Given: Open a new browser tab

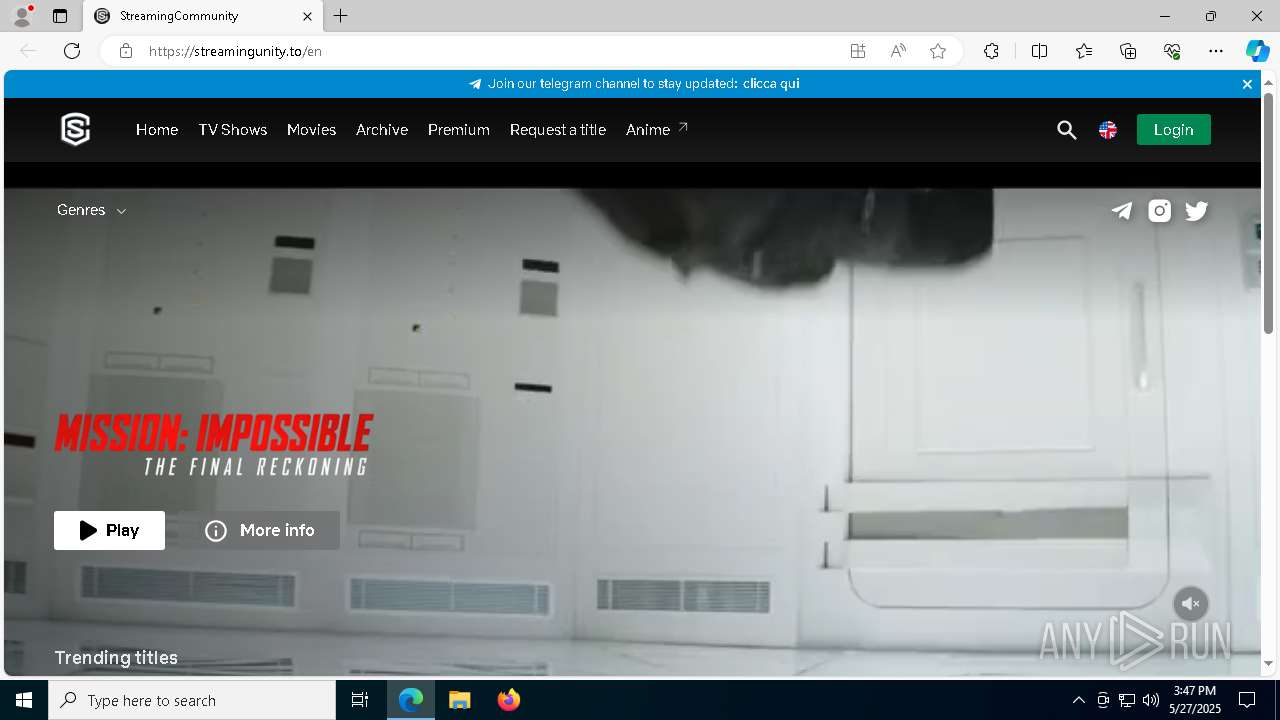Looking at the screenshot, I should click(341, 16).
